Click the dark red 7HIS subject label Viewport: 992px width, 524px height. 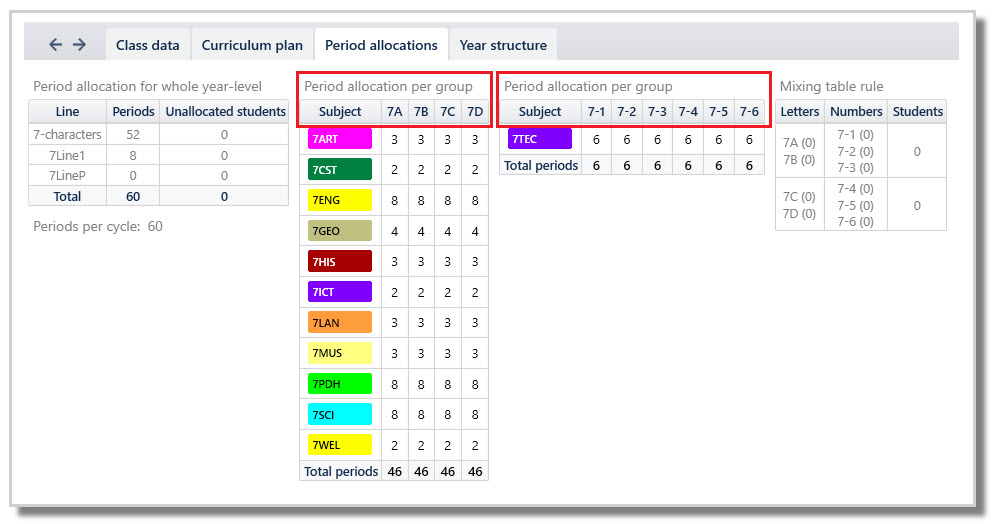coord(340,261)
